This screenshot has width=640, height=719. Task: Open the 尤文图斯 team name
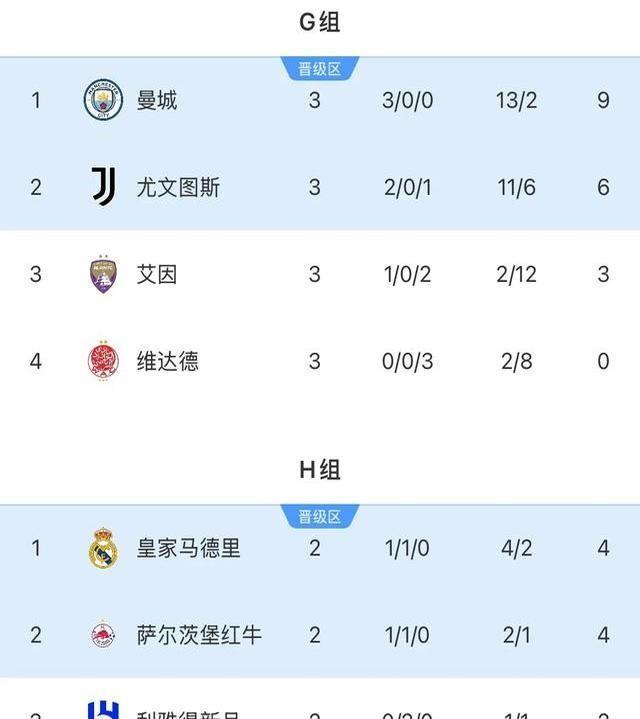click(x=178, y=187)
